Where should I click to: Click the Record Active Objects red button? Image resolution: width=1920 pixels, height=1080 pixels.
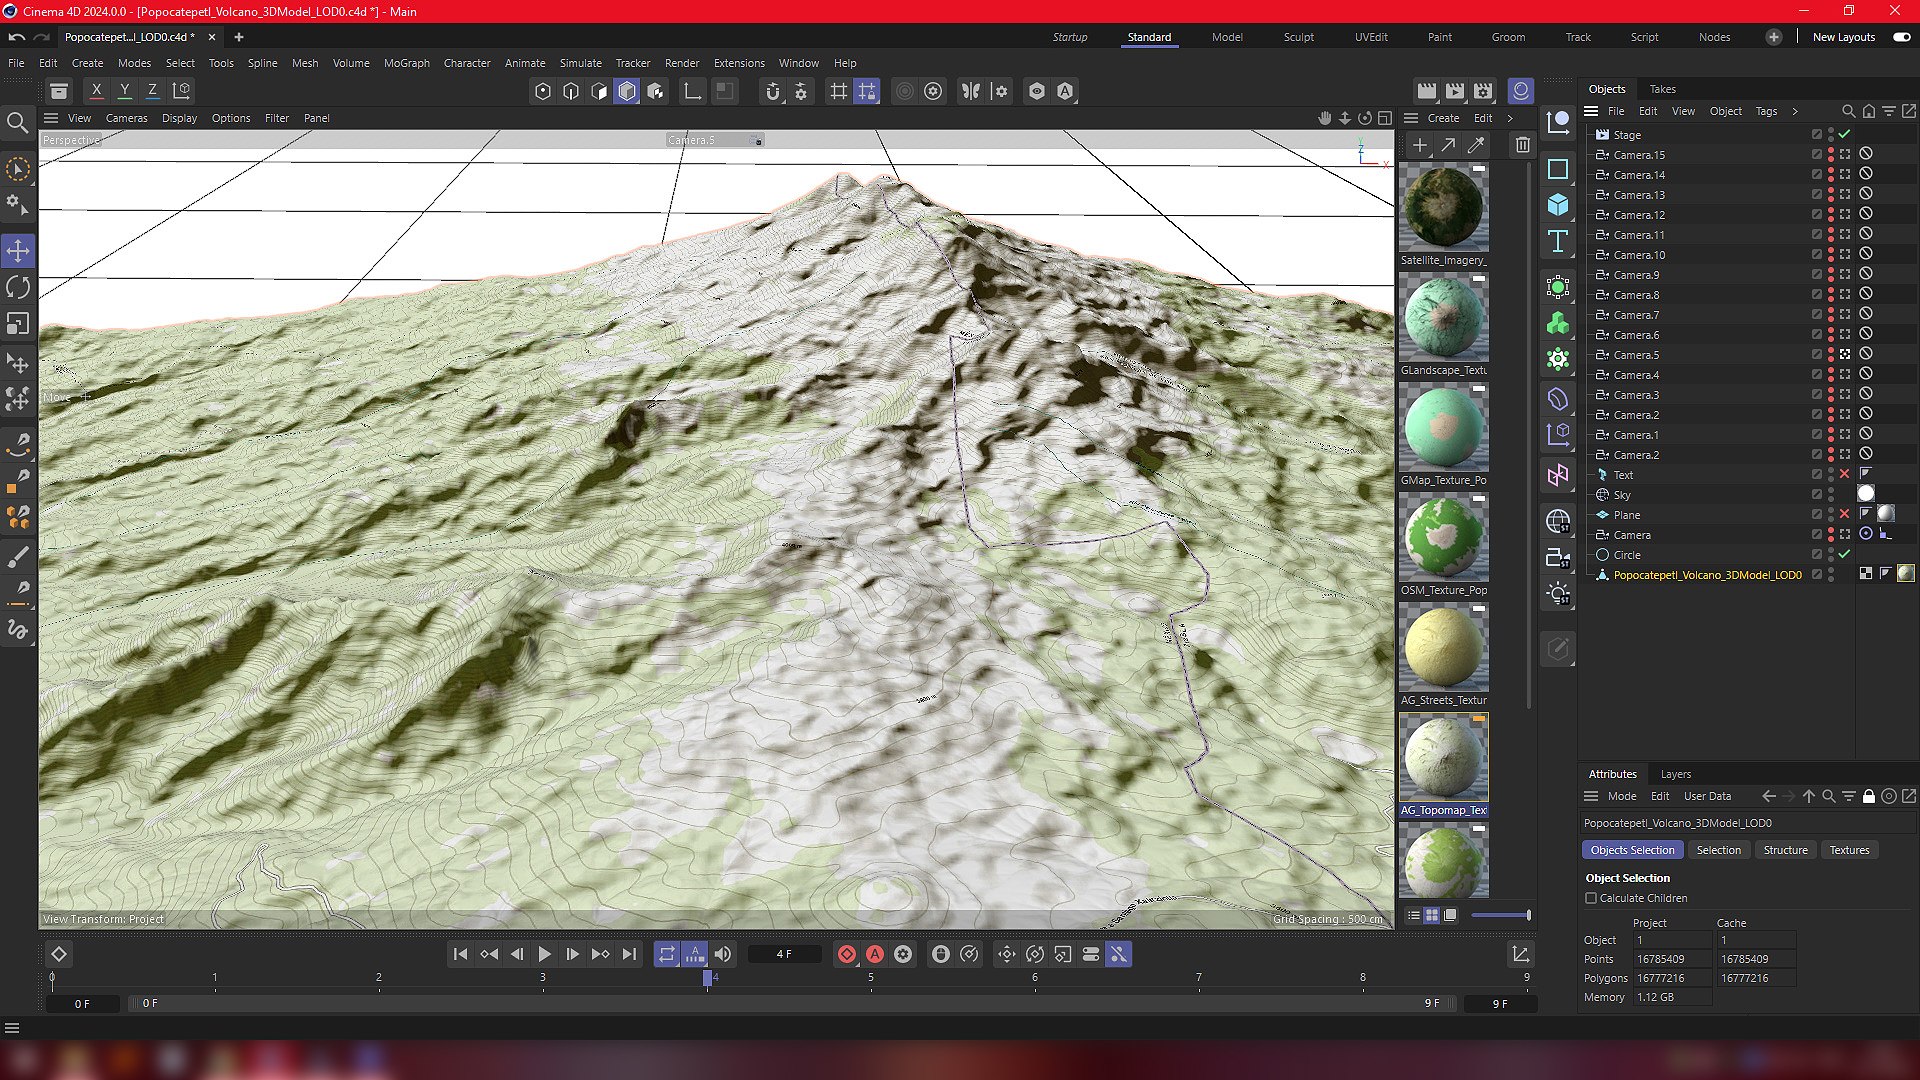(847, 954)
